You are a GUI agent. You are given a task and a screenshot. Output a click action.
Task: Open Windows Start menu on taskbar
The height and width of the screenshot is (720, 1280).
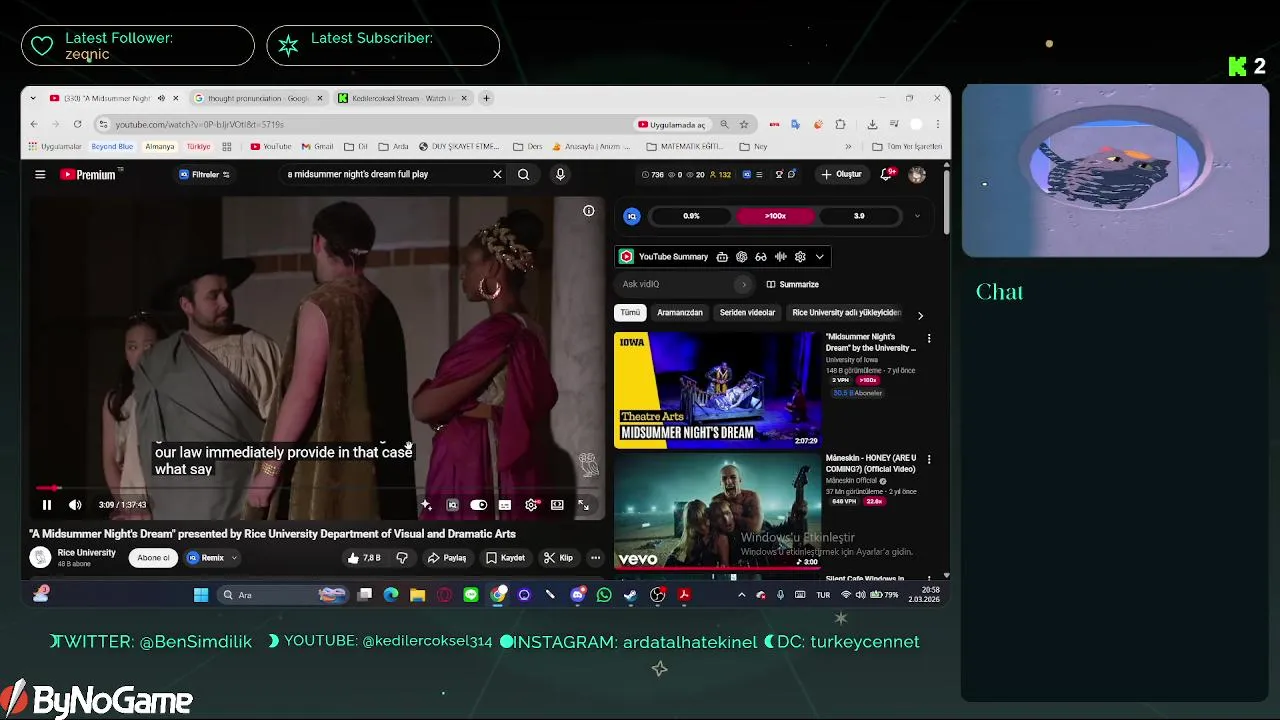pyautogui.click(x=201, y=595)
